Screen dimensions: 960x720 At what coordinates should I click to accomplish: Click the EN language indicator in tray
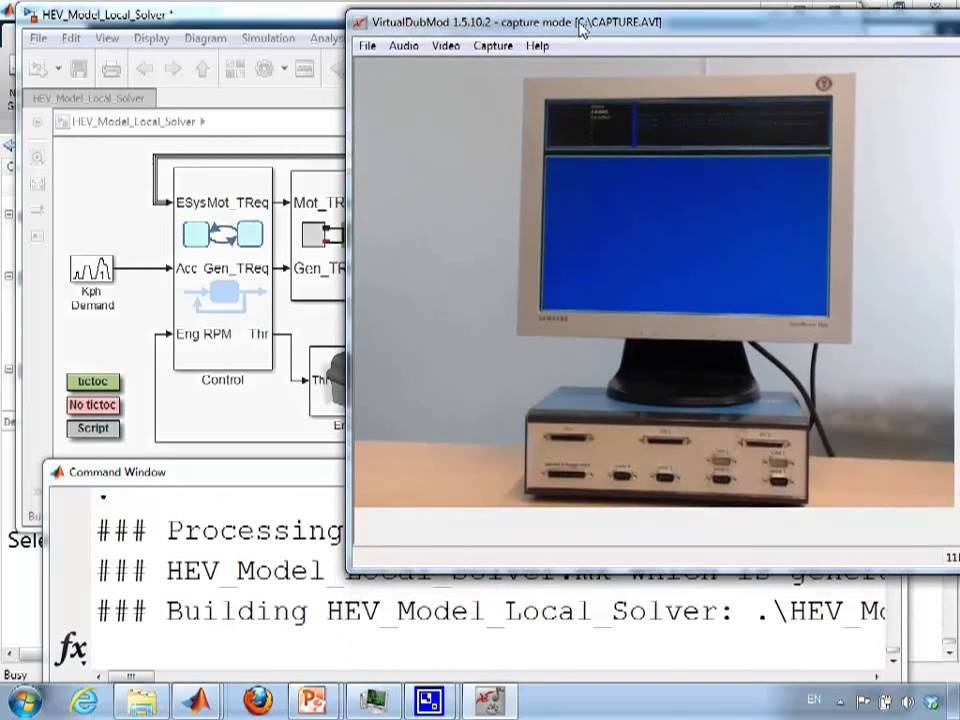(x=814, y=700)
